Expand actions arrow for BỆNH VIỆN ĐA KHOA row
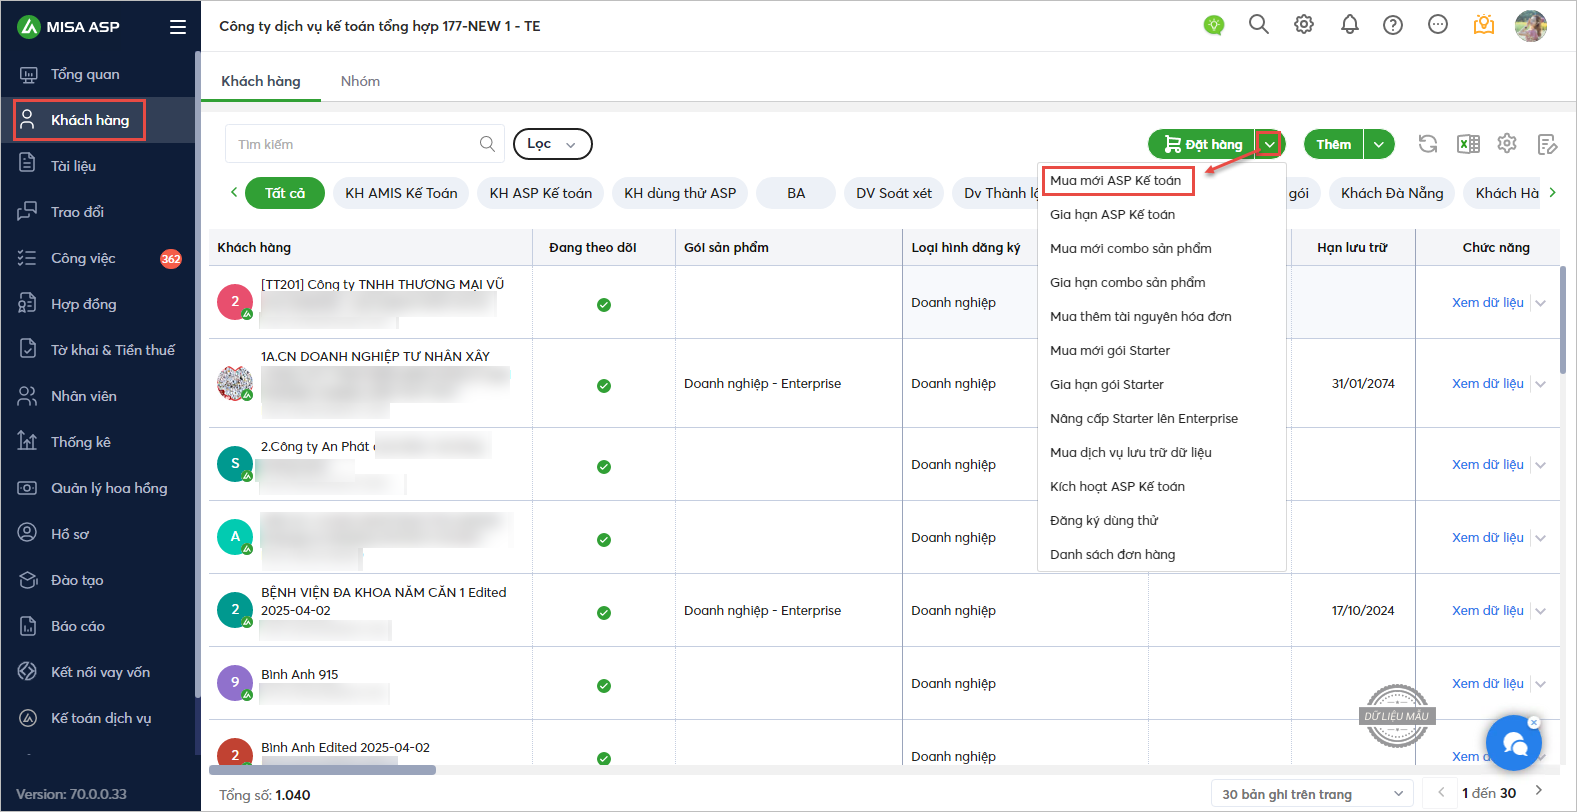 1541,611
